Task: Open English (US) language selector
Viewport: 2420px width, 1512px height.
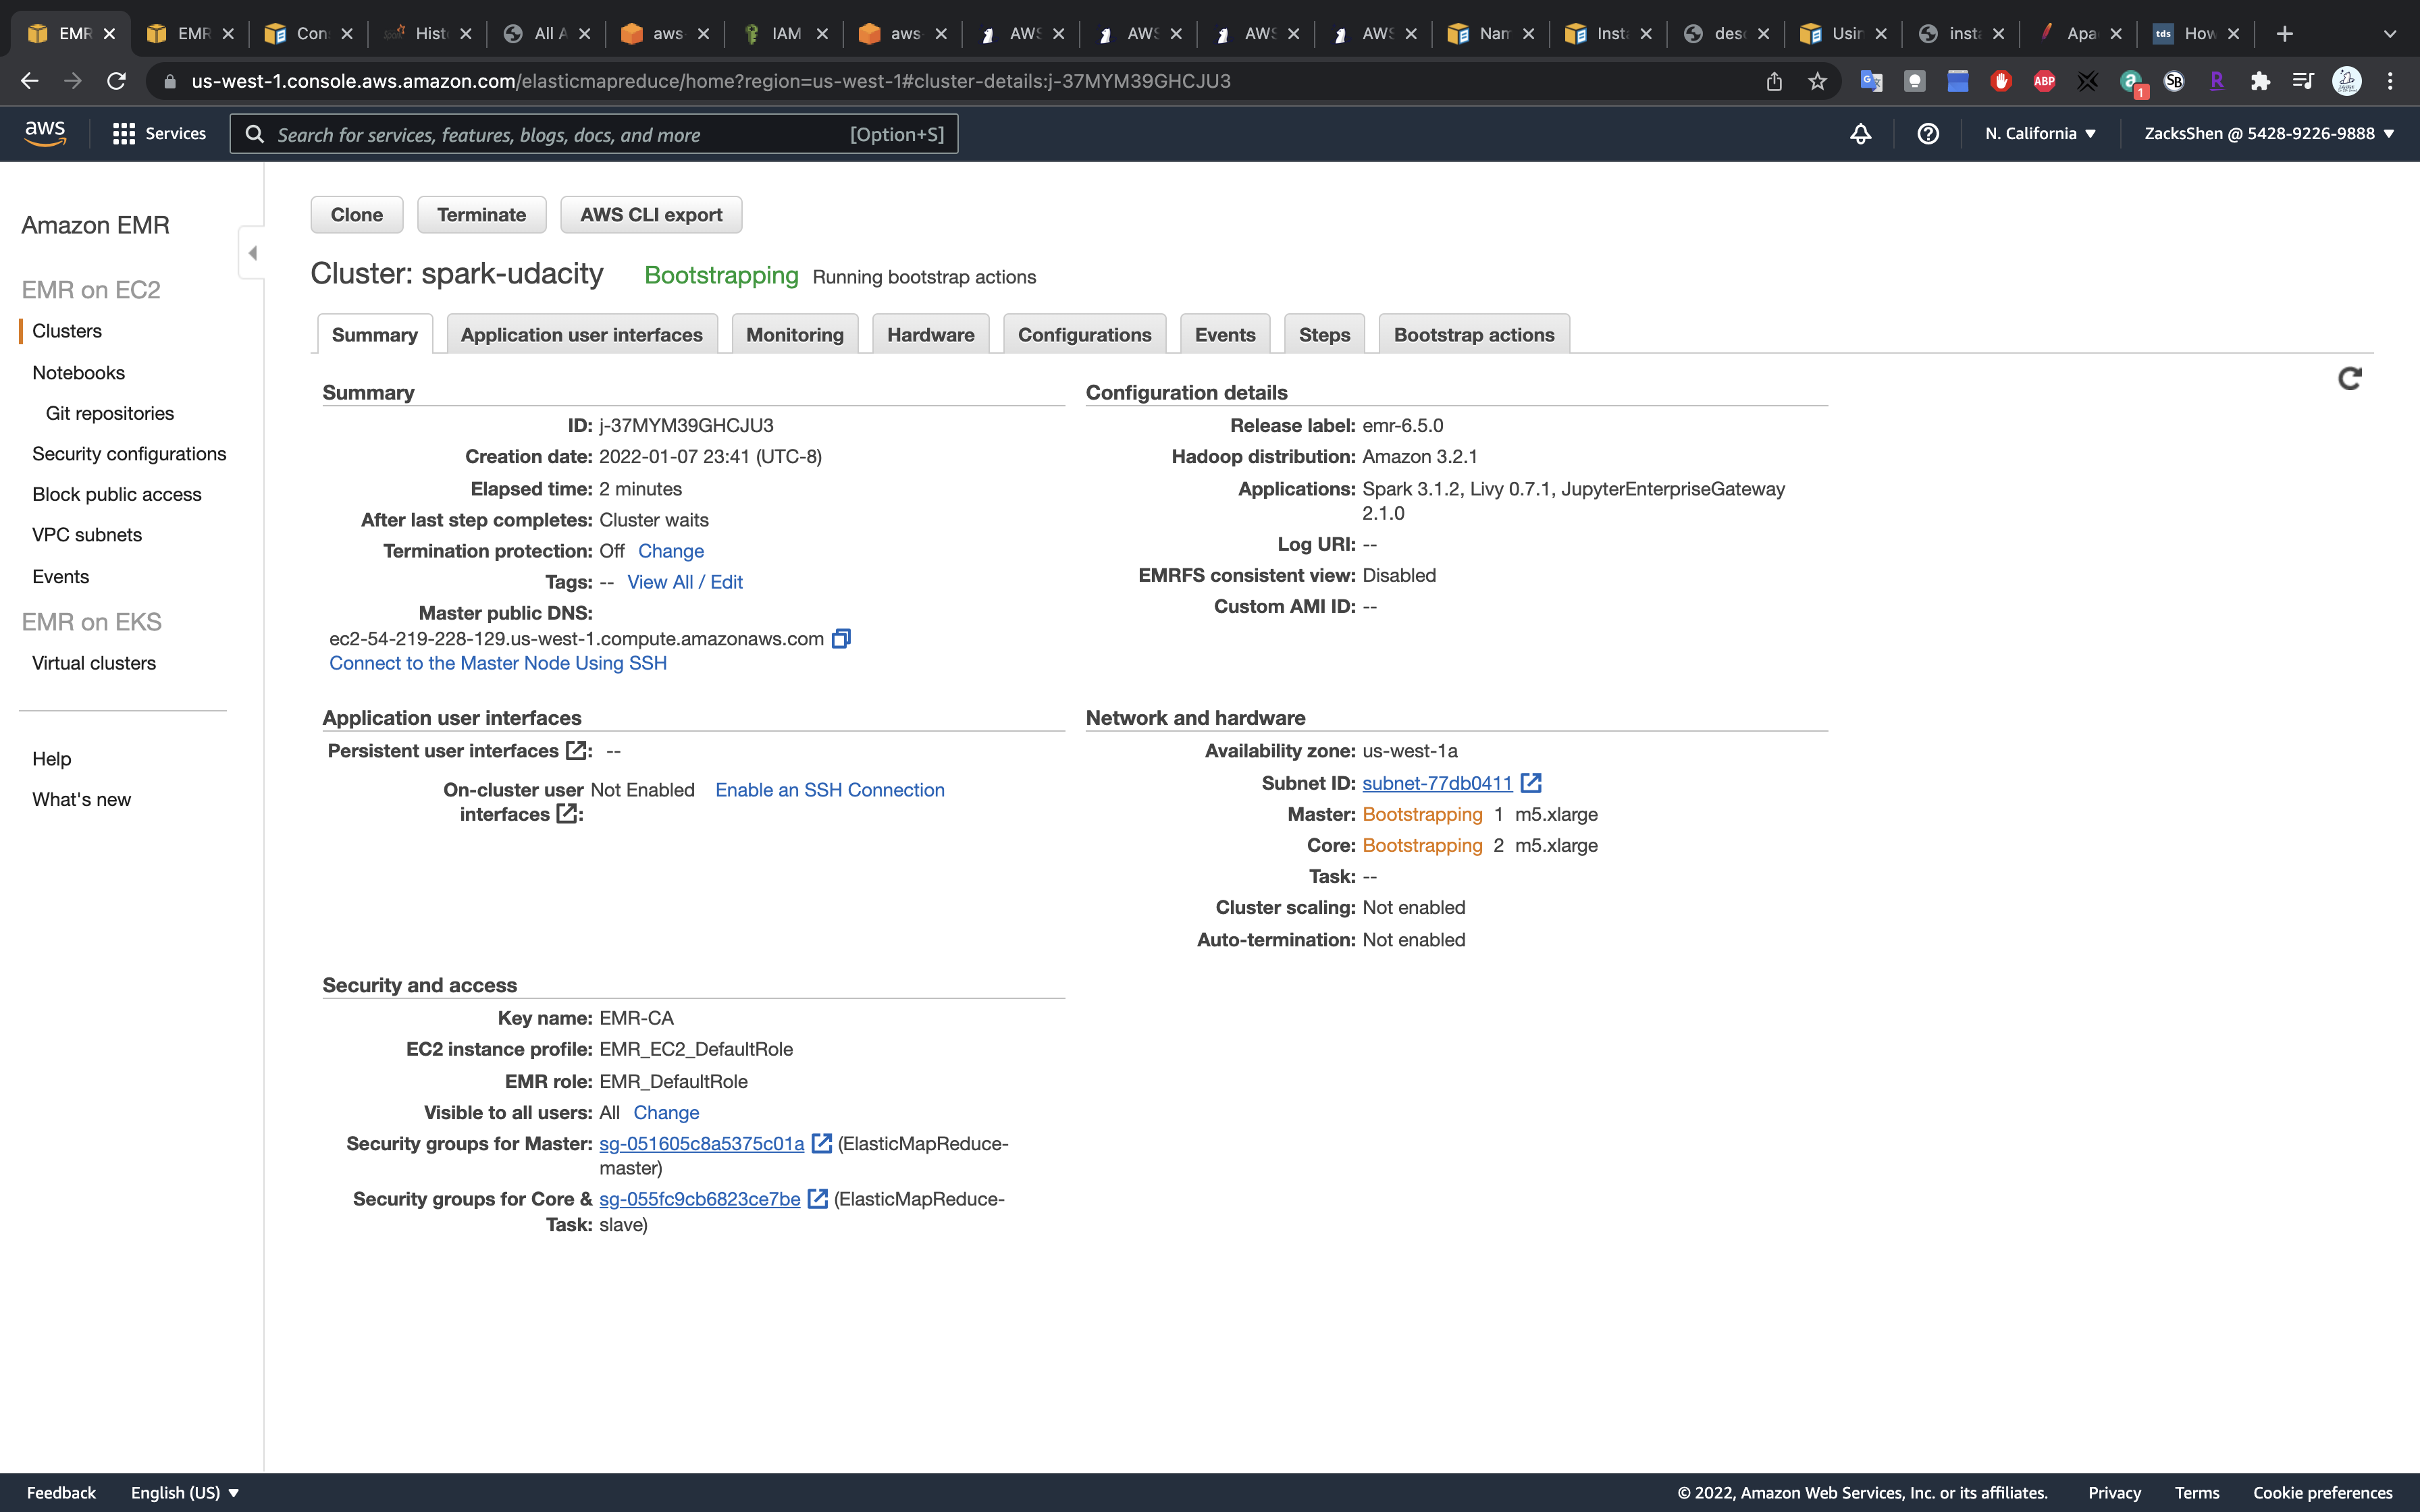Action: 185,1492
